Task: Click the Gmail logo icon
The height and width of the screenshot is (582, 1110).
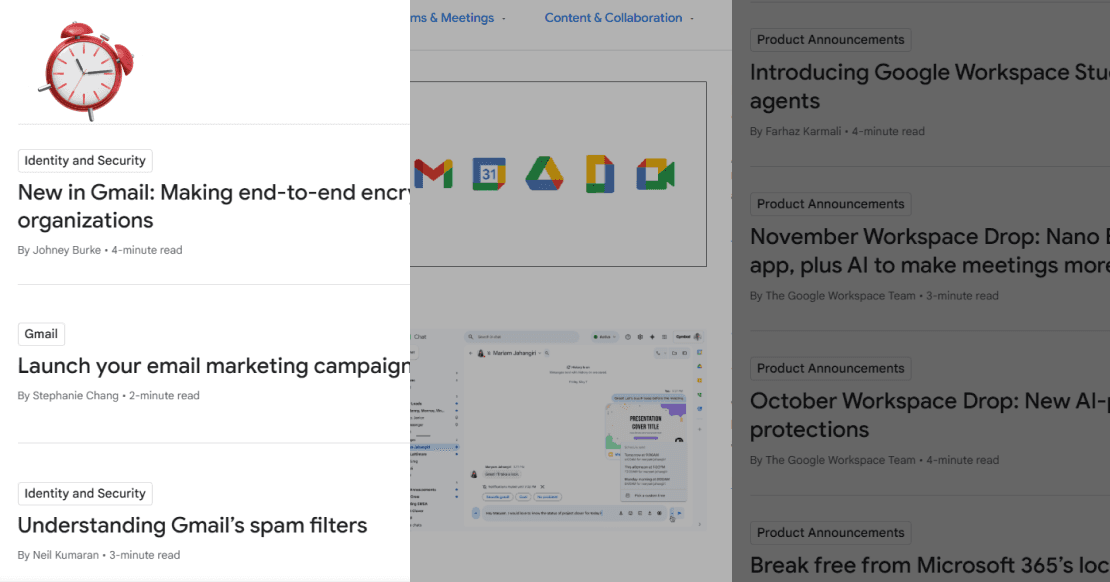Action: 432,174
